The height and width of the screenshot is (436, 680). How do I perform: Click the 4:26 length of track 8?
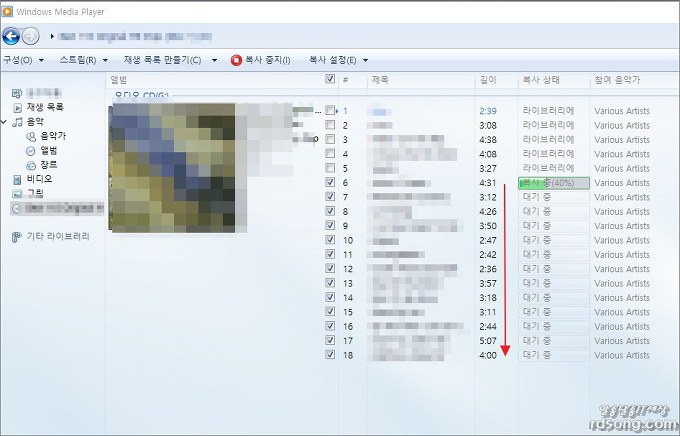click(488, 212)
